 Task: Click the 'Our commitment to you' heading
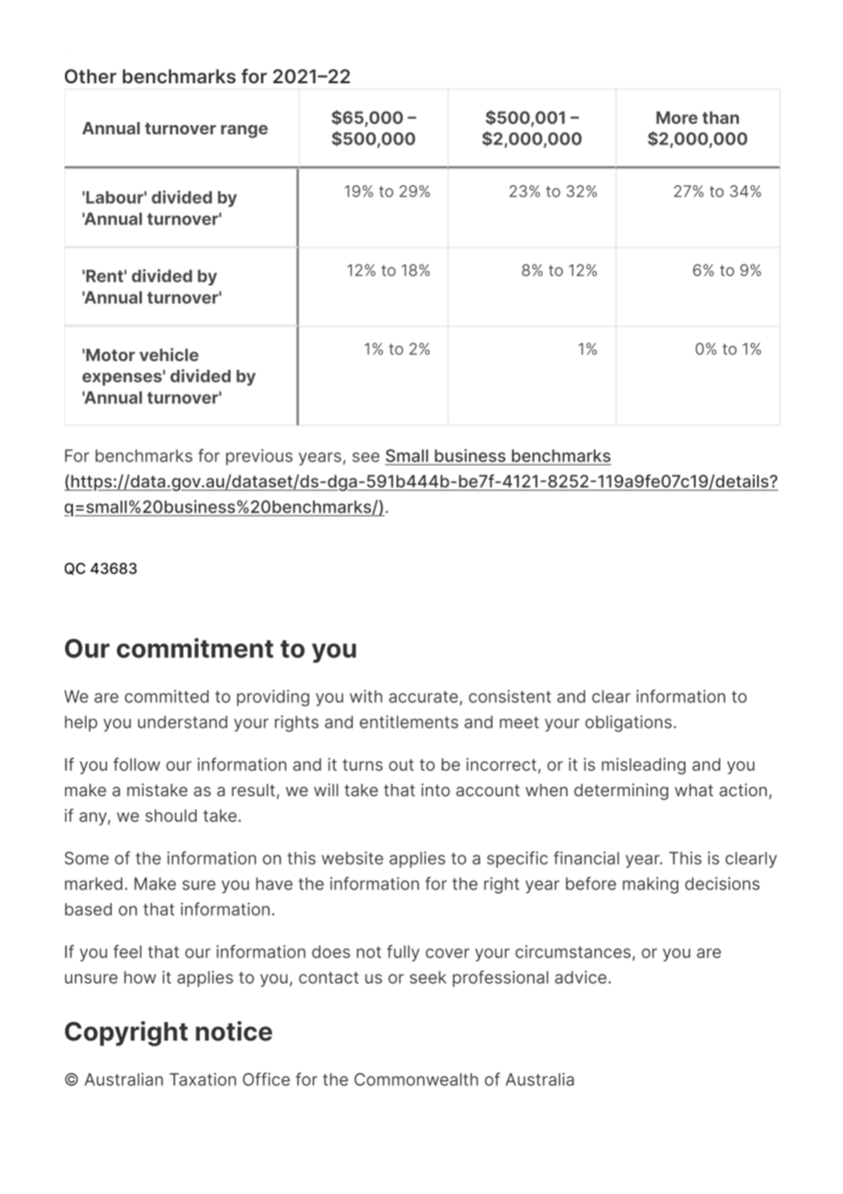pyautogui.click(x=210, y=649)
